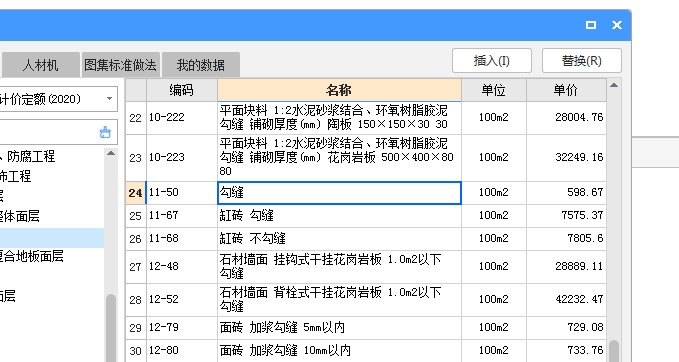Select 石材墙面 挂钩式干挂花岗岩板 row
This screenshot has height=362, width=679.
(x=339, y=267)
